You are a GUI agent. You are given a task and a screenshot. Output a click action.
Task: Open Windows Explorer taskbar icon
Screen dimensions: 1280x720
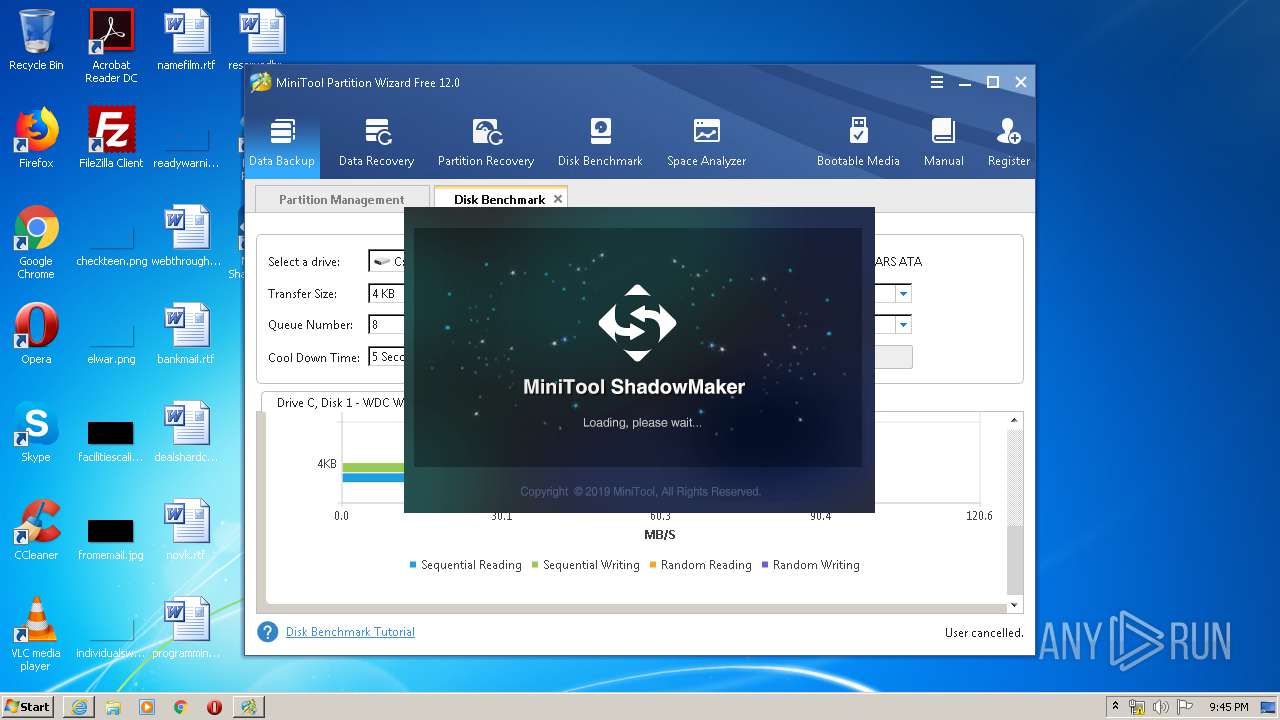click(112, 707)
